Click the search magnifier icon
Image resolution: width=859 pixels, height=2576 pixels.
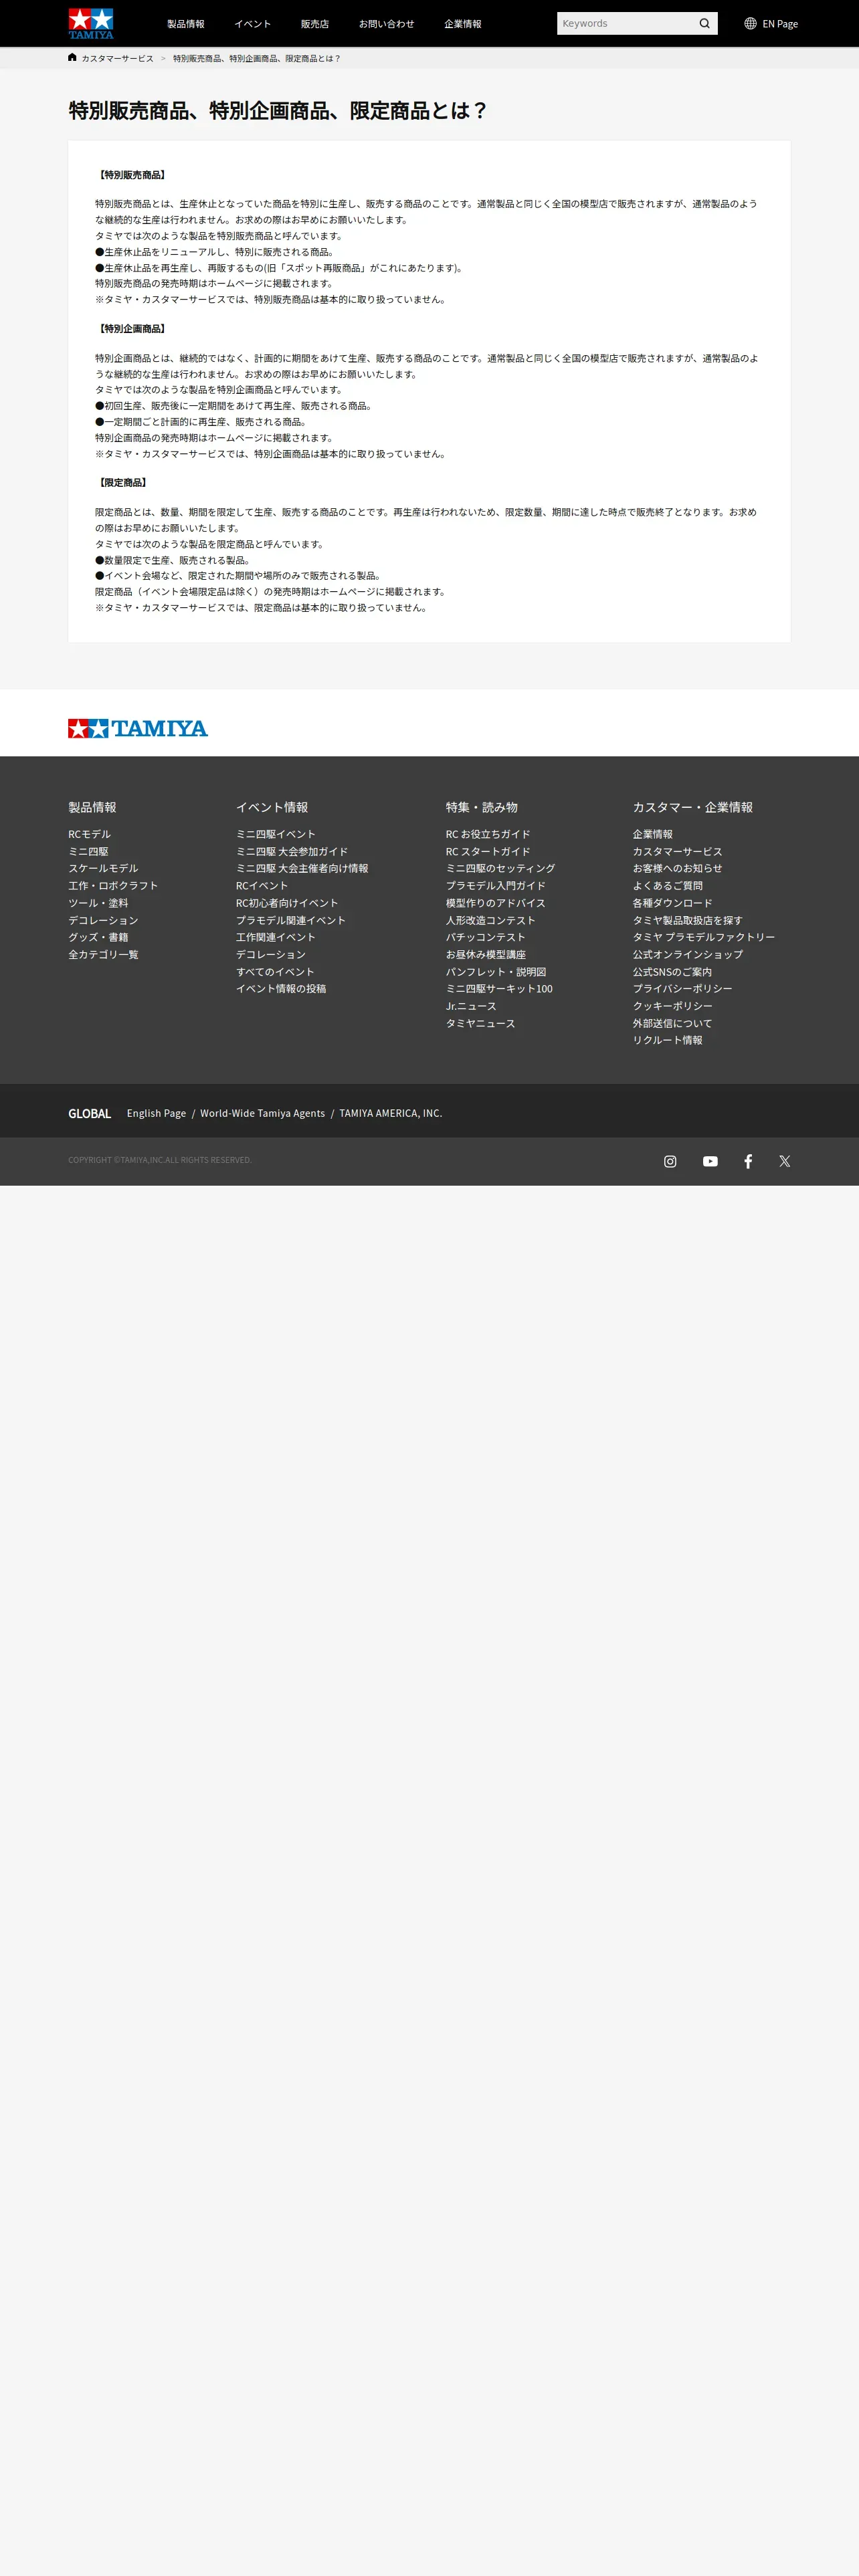click(704, 23)
